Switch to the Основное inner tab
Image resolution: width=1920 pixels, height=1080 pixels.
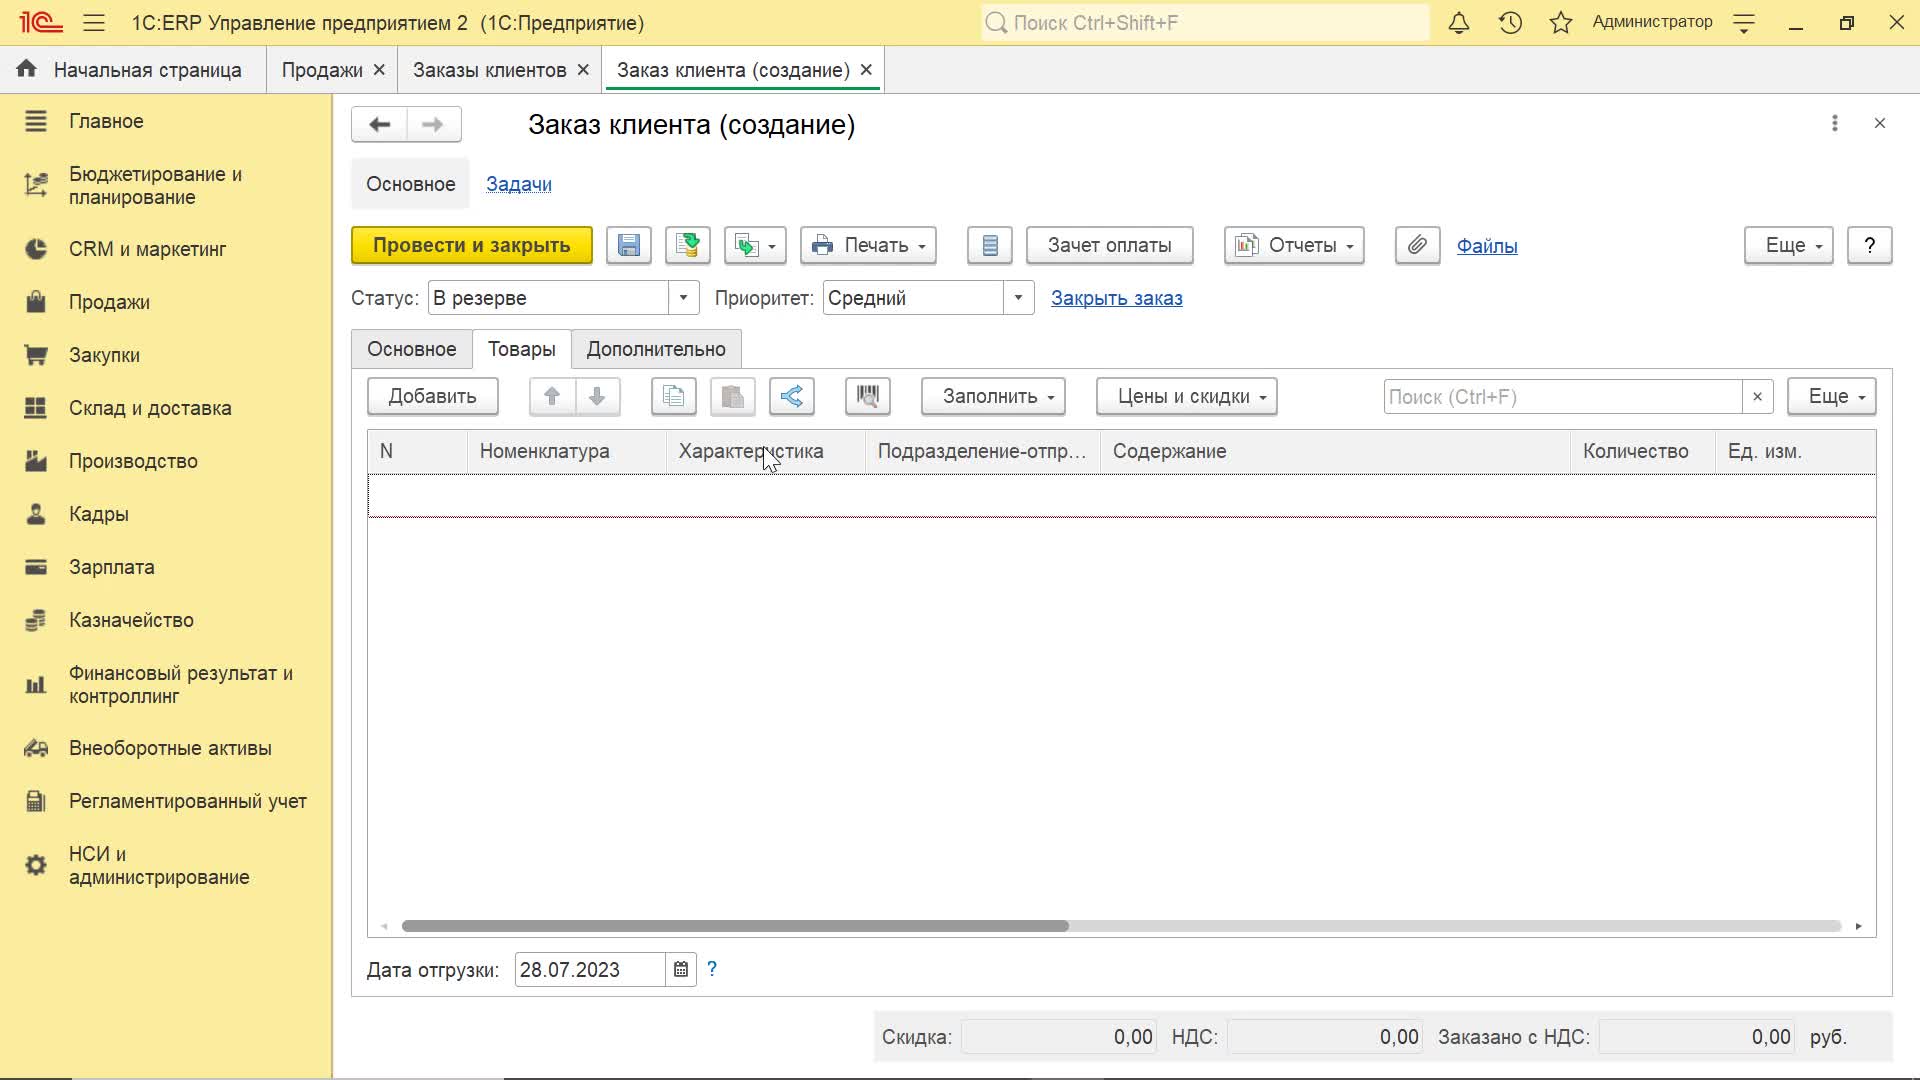tap(412, 349)
